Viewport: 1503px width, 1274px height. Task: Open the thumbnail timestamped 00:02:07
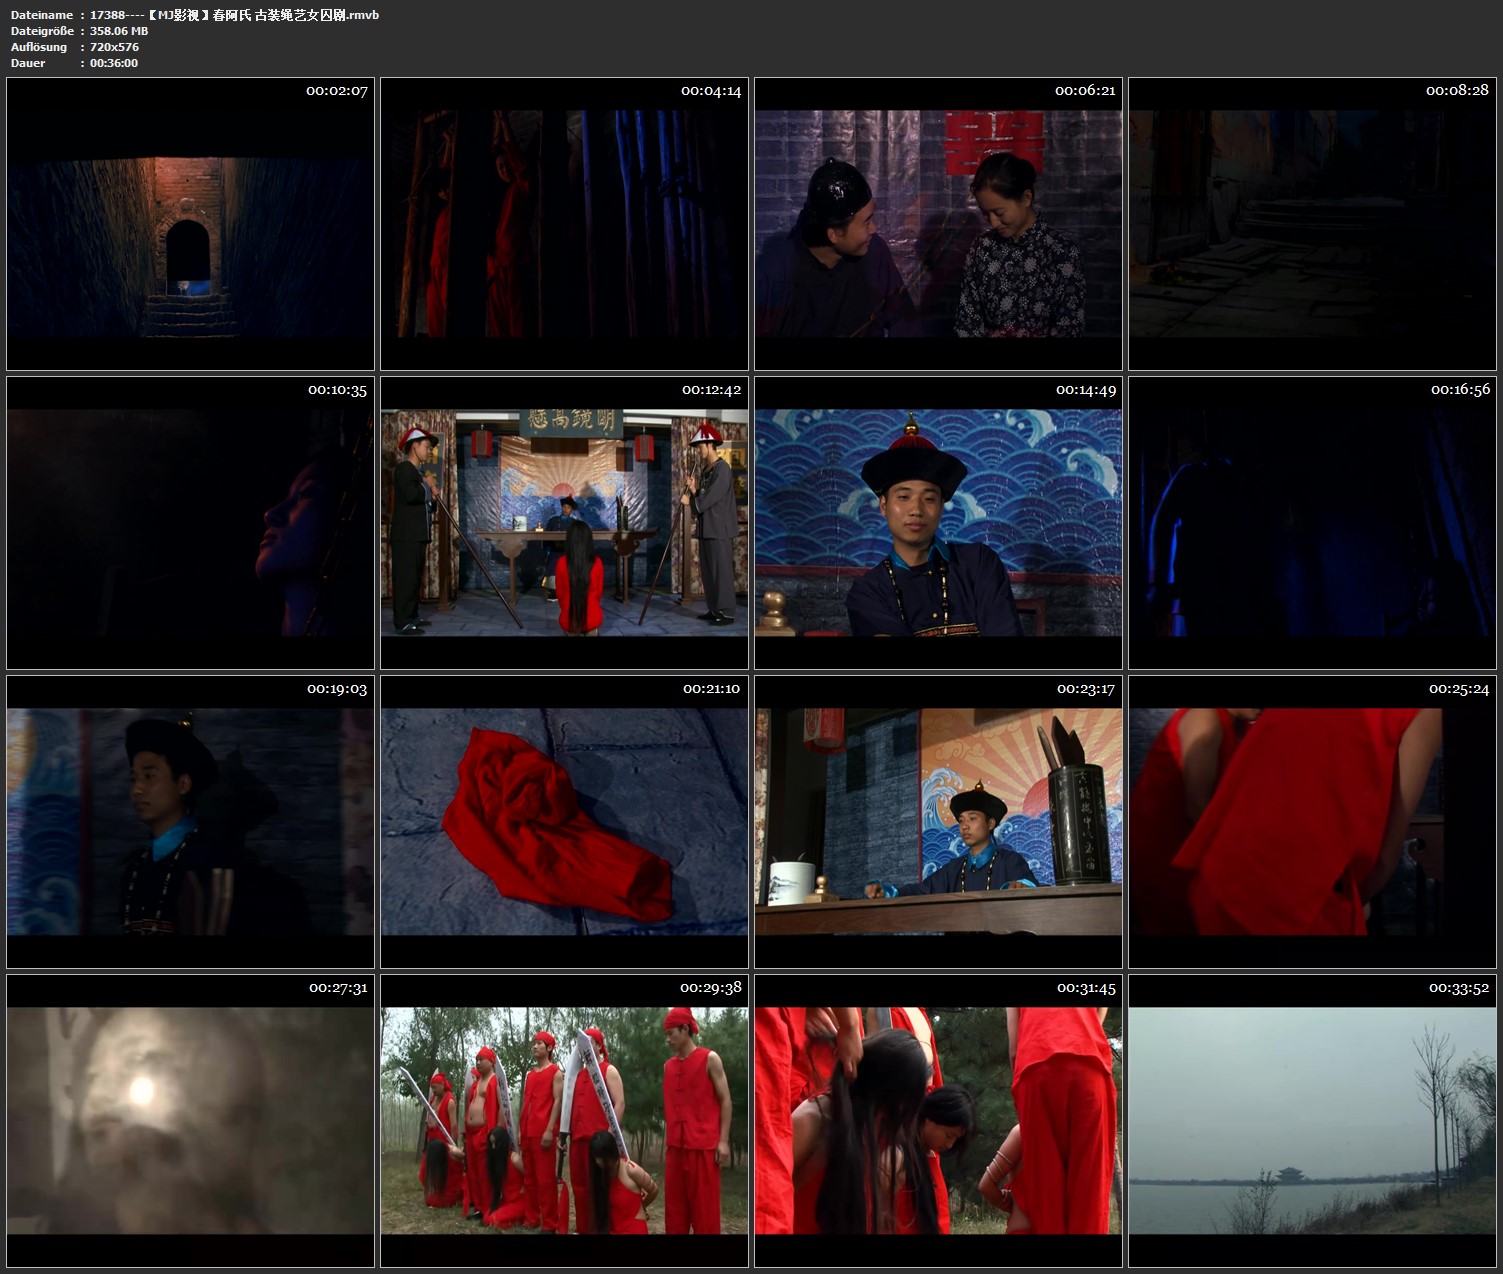pos(190,224)
